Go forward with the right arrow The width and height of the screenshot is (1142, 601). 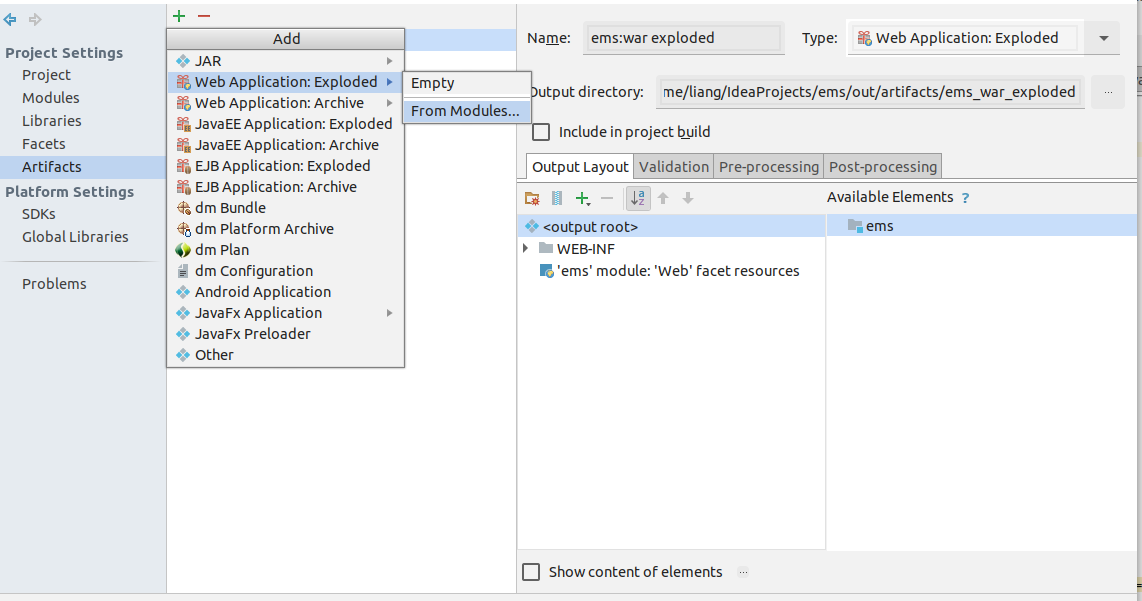point(35,20)
